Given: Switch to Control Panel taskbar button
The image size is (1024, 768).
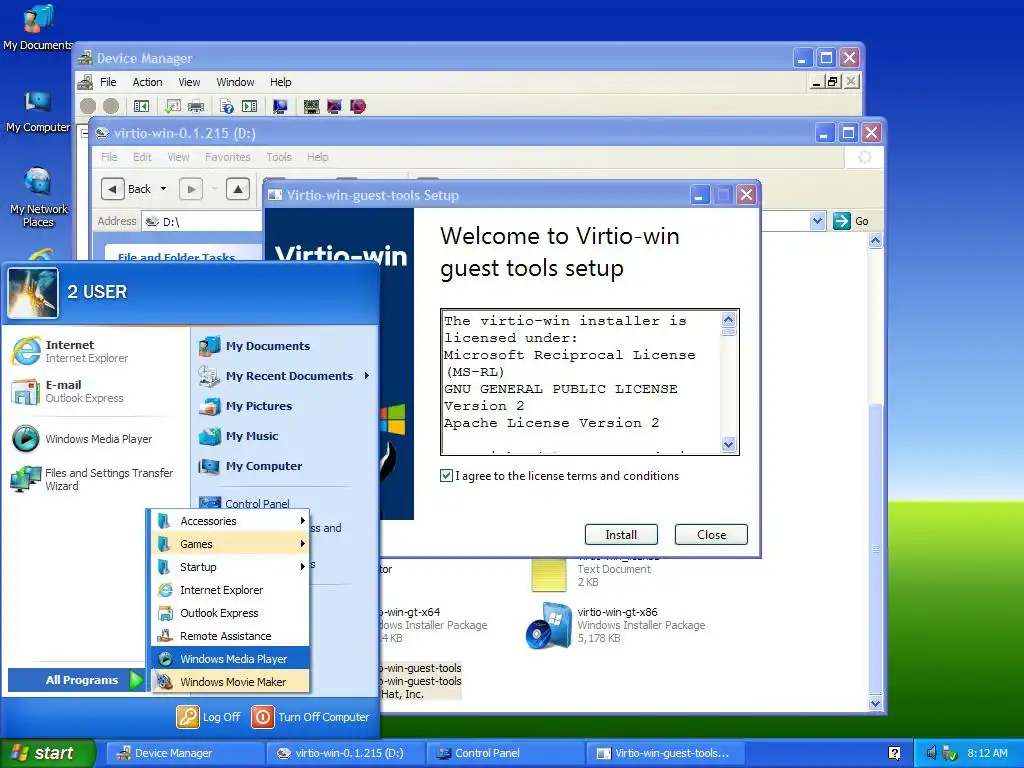Looking at the screenshot, I should 505,753.
